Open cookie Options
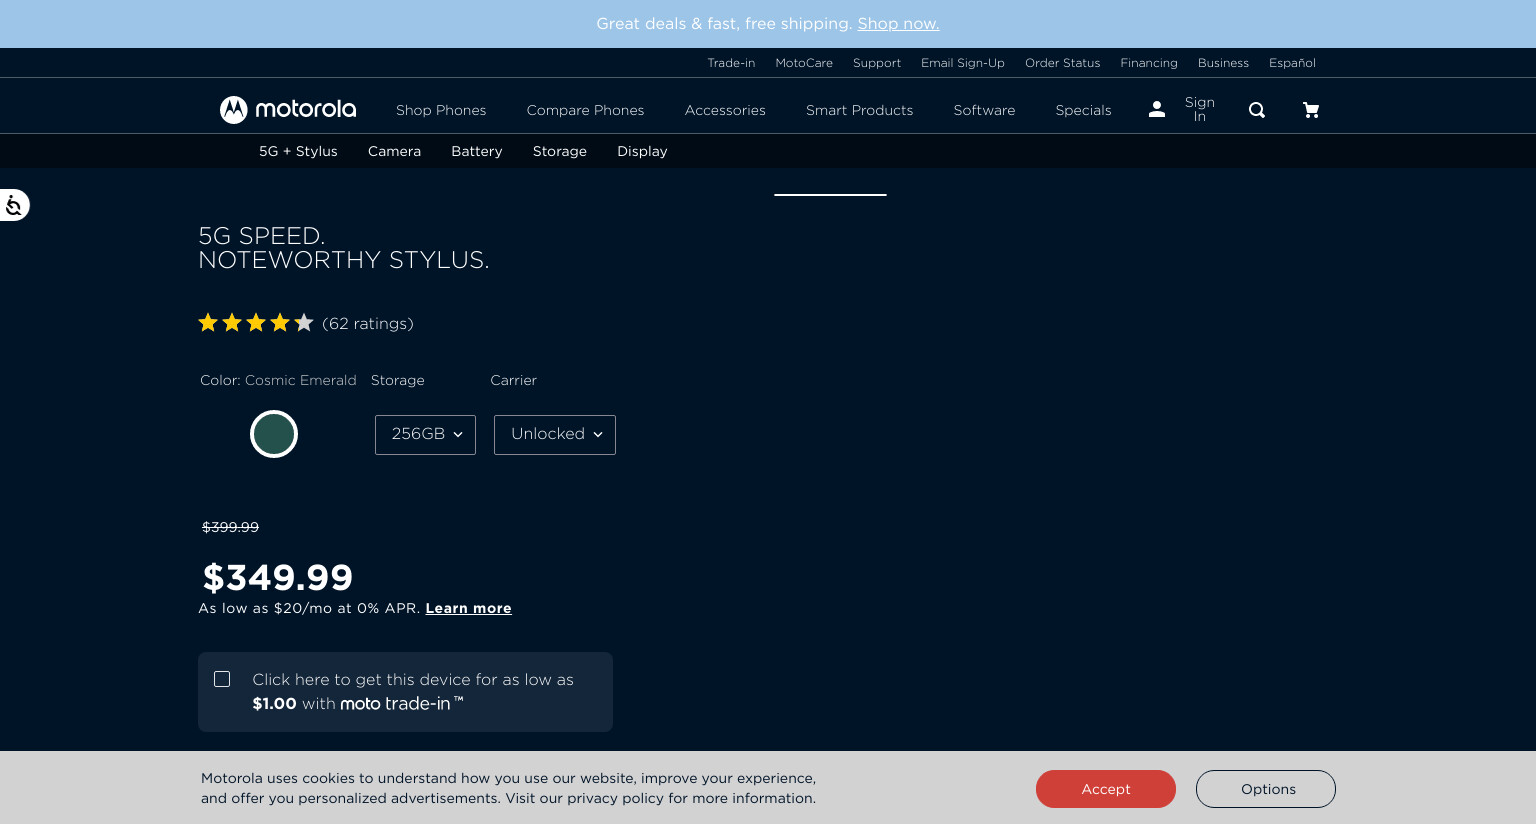 pyautogui.click(x=1266, y=789)
